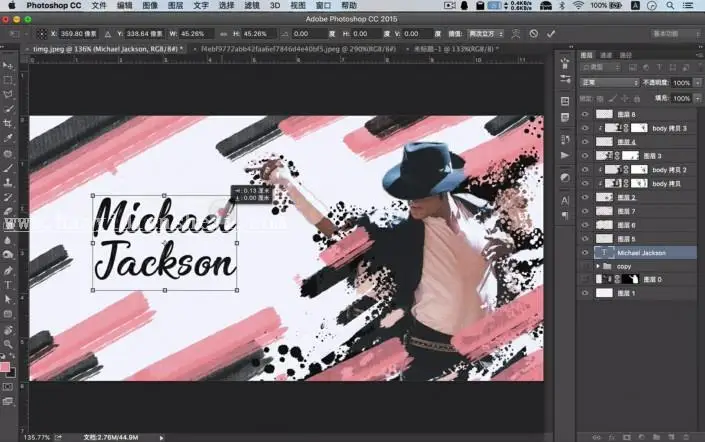Select the Path Selection arrow tool

pos(8,299)
